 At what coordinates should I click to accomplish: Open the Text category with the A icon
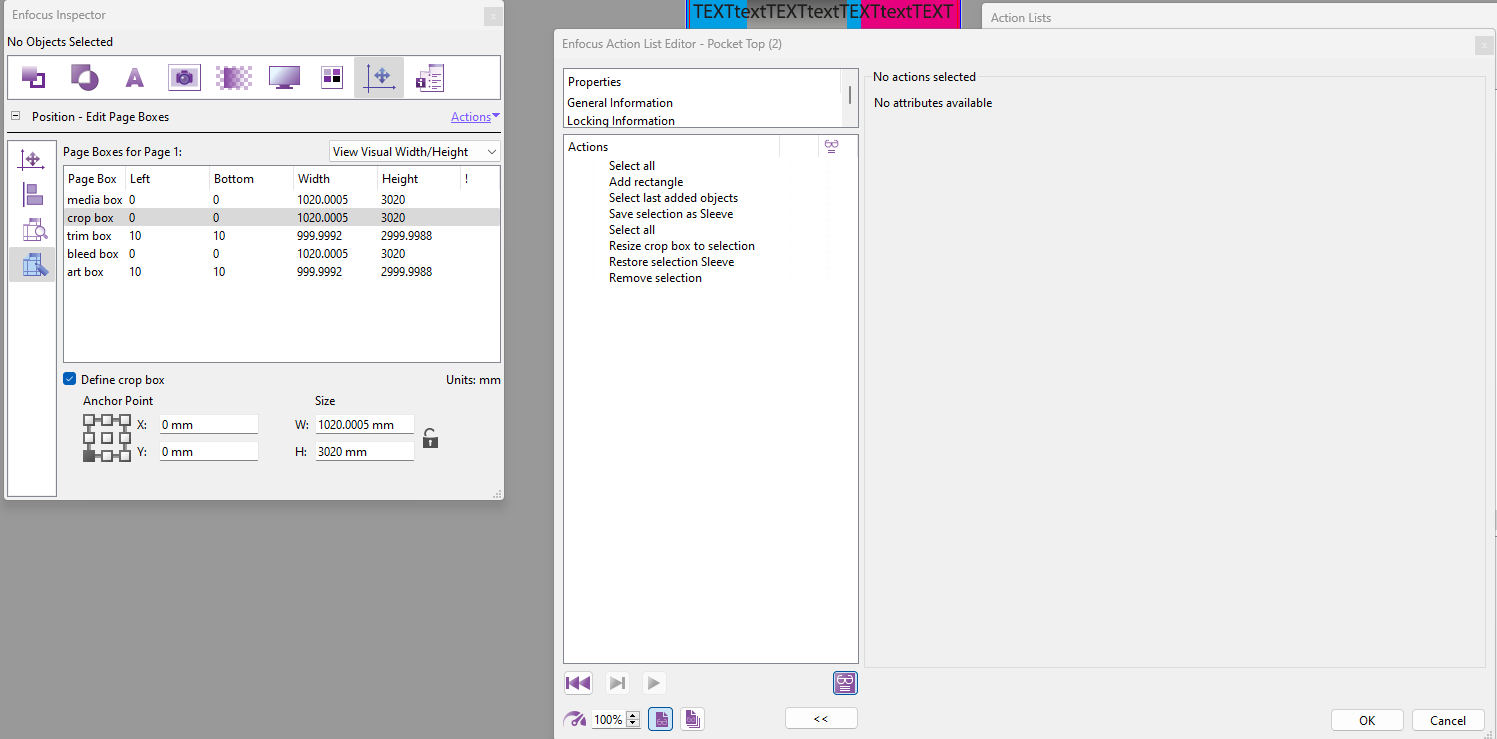[x=134, y=77]
